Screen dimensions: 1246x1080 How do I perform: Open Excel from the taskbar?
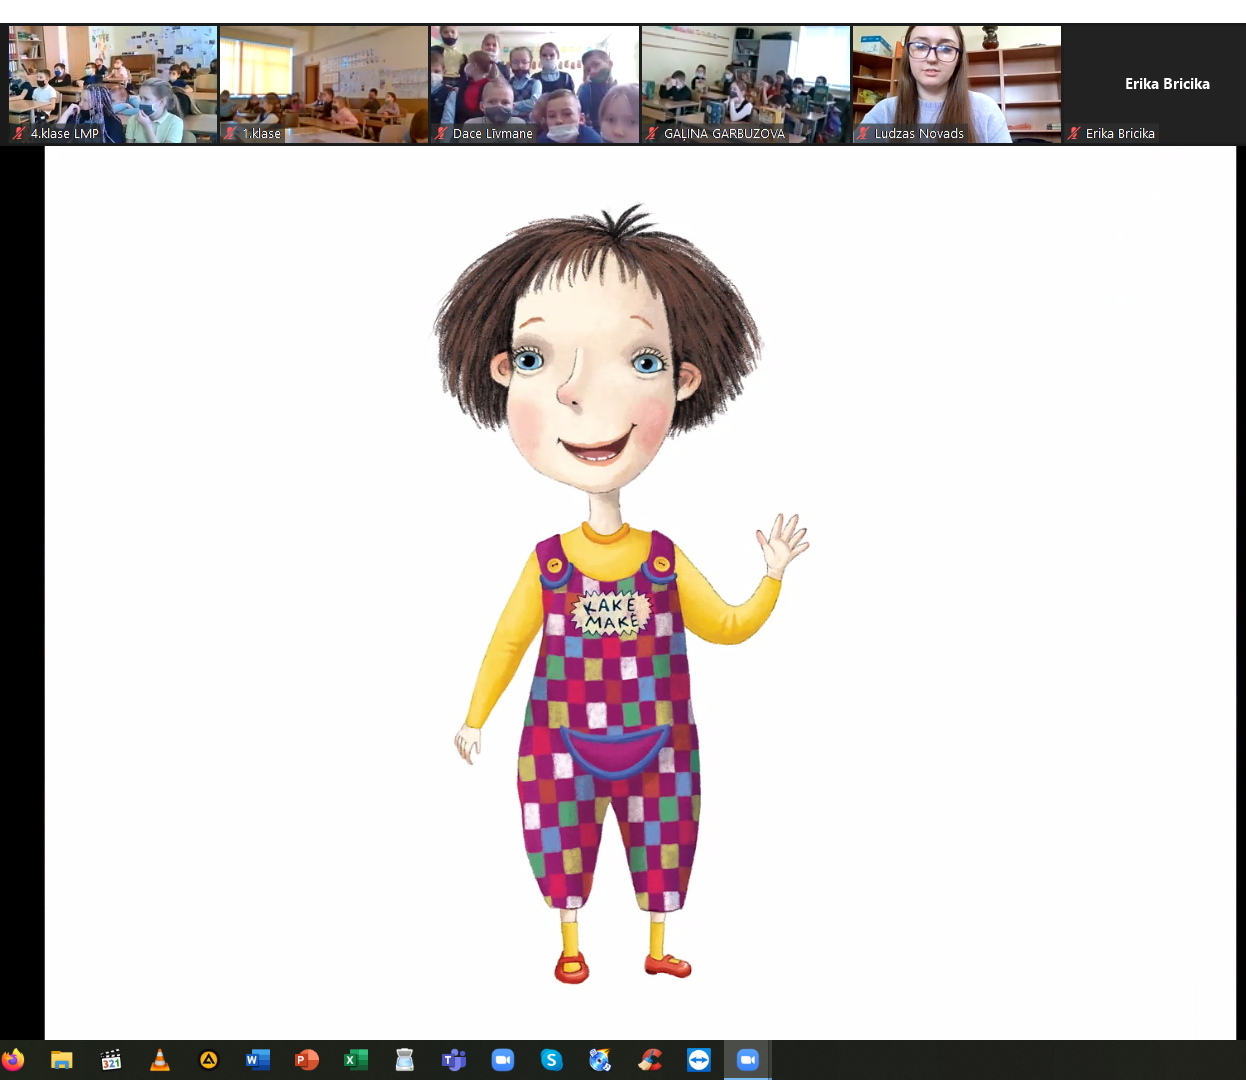tap(356, 1060)
